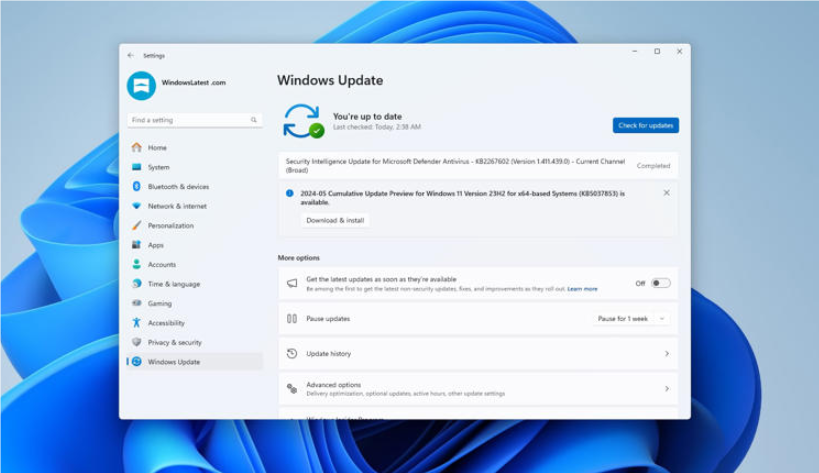
Task: Click Download & install button
Action: coord(335,220)
